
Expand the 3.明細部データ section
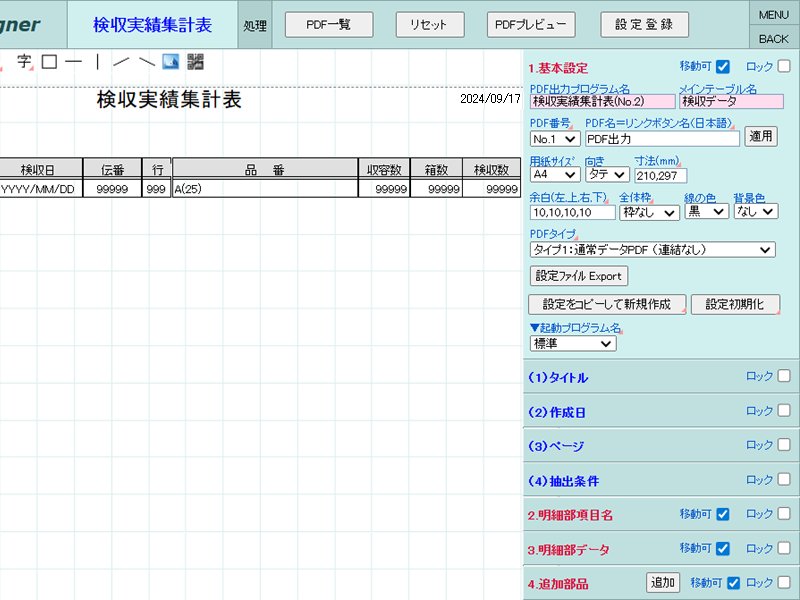[568, 550]
